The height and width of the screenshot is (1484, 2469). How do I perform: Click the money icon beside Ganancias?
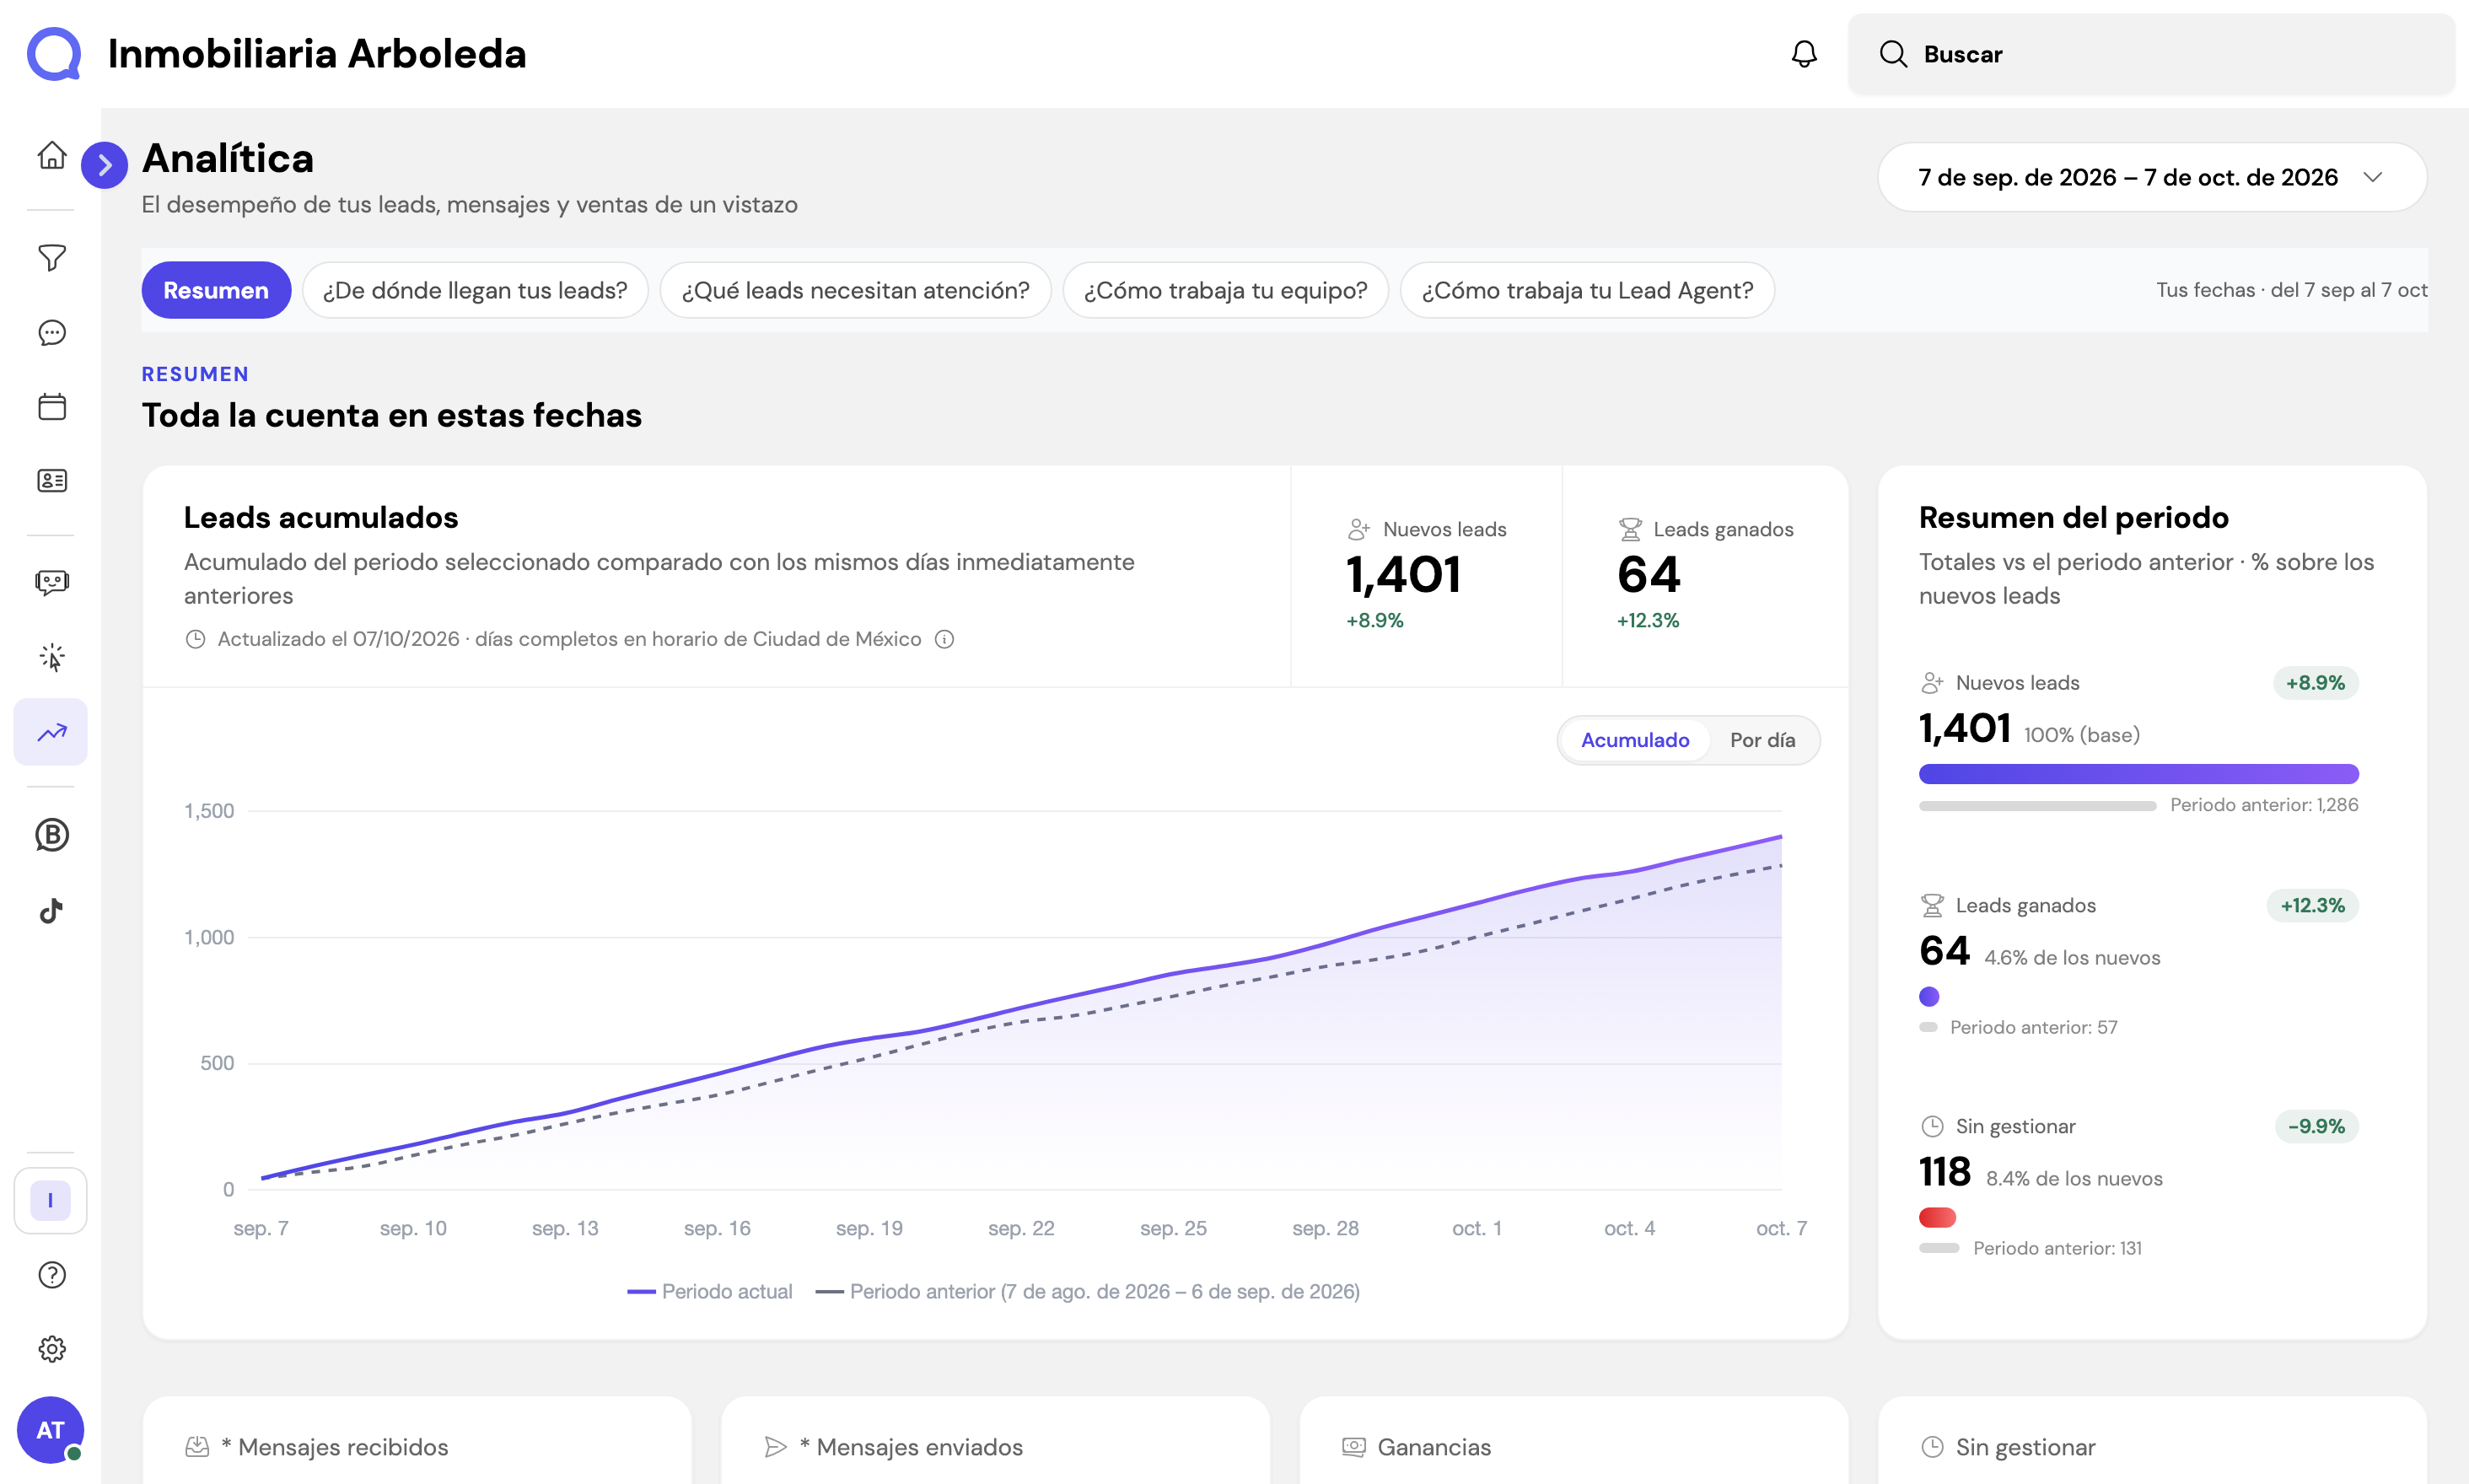(1354, 1447)
